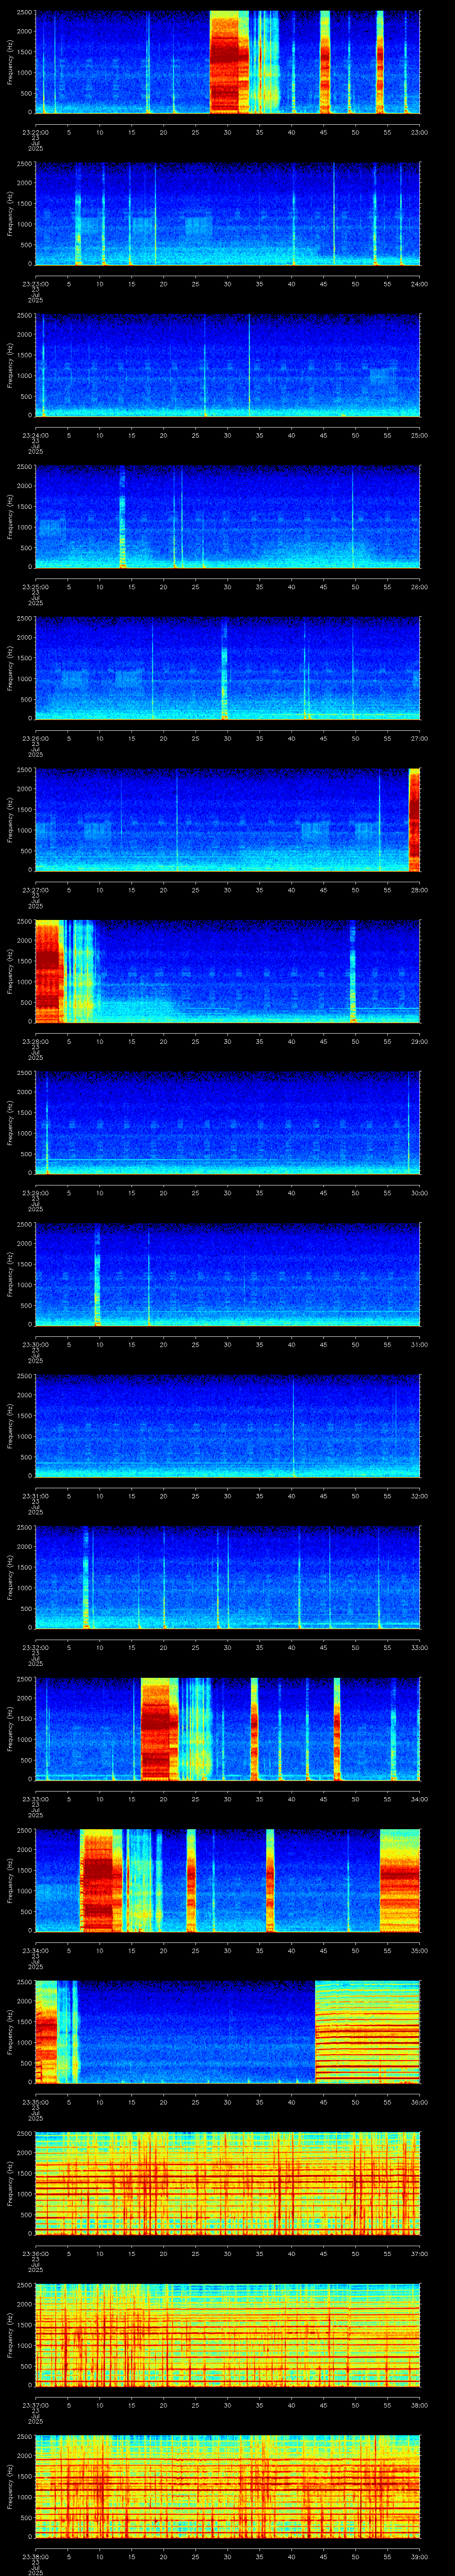Select the 23:34:00 start time label
455x2576 pixels.
tap(35, 1950)
